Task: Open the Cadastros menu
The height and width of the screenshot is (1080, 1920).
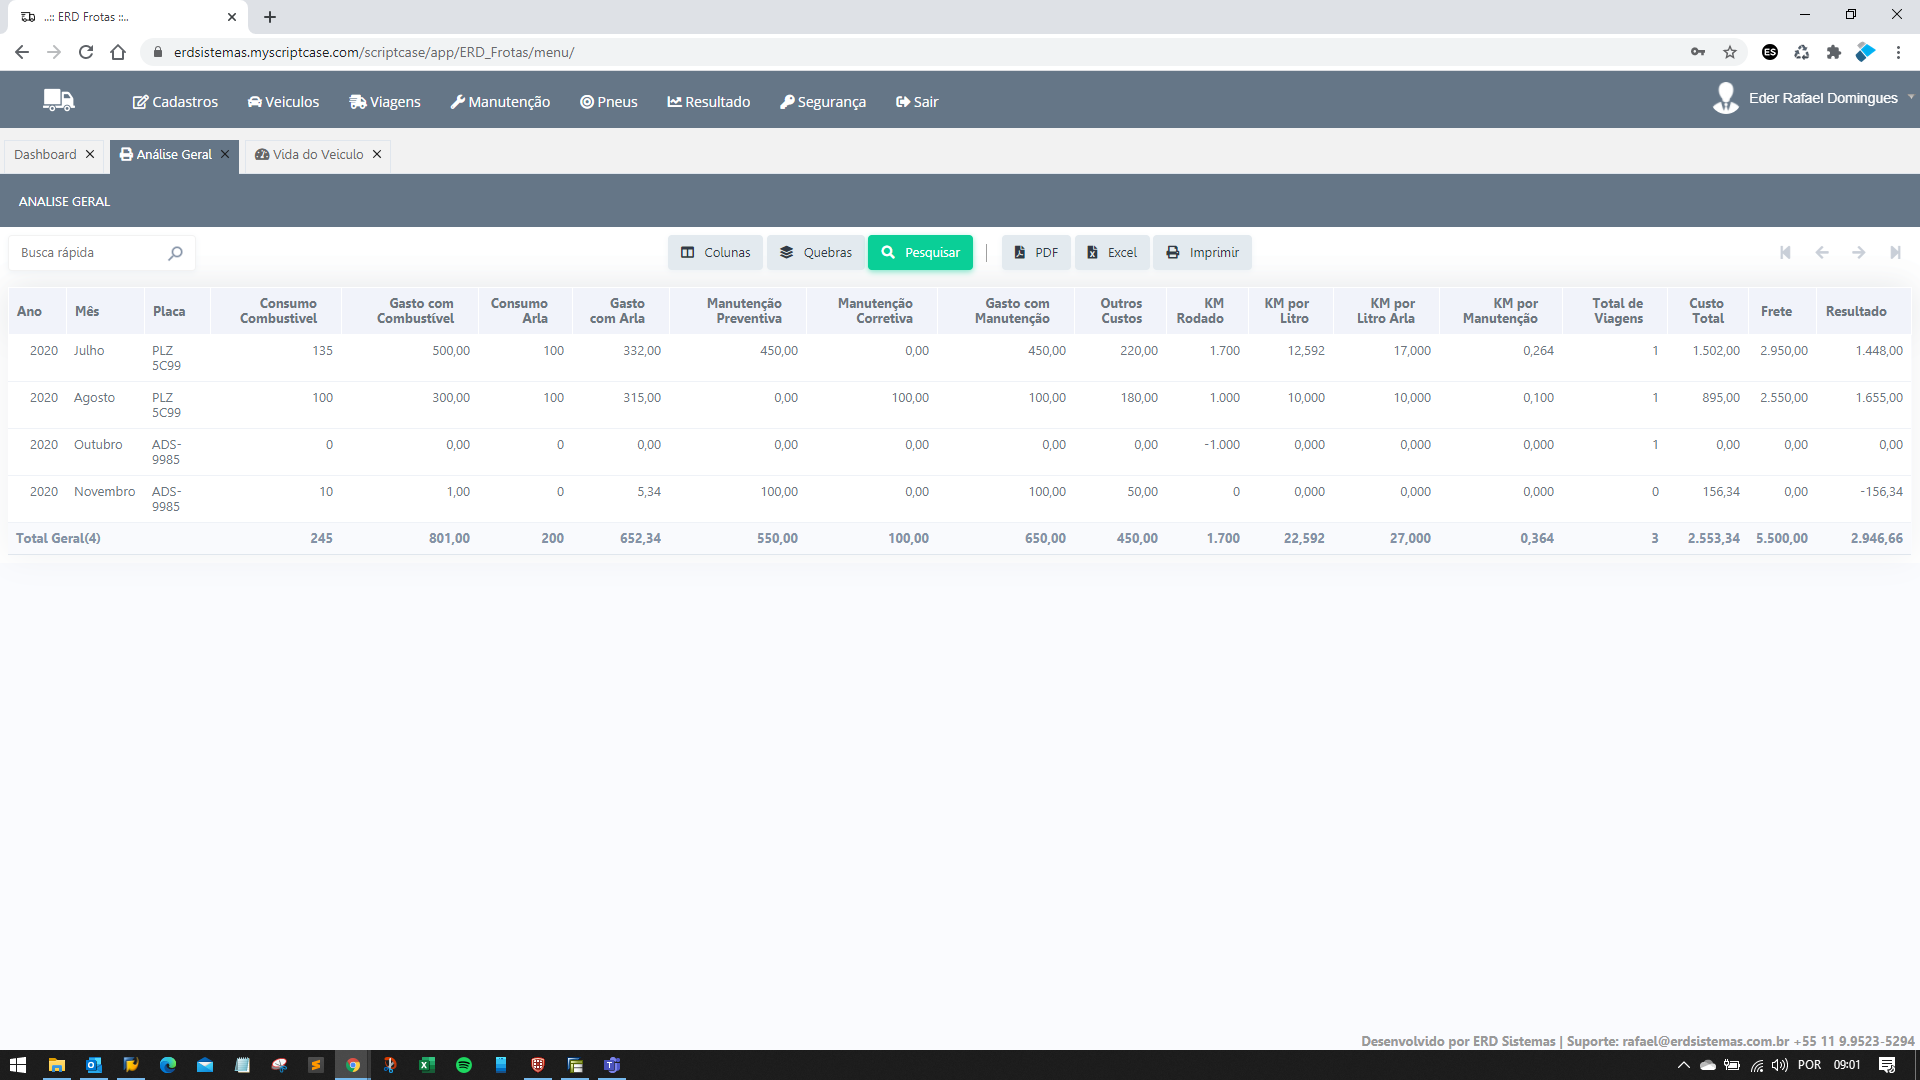Action: coord(175,102)
